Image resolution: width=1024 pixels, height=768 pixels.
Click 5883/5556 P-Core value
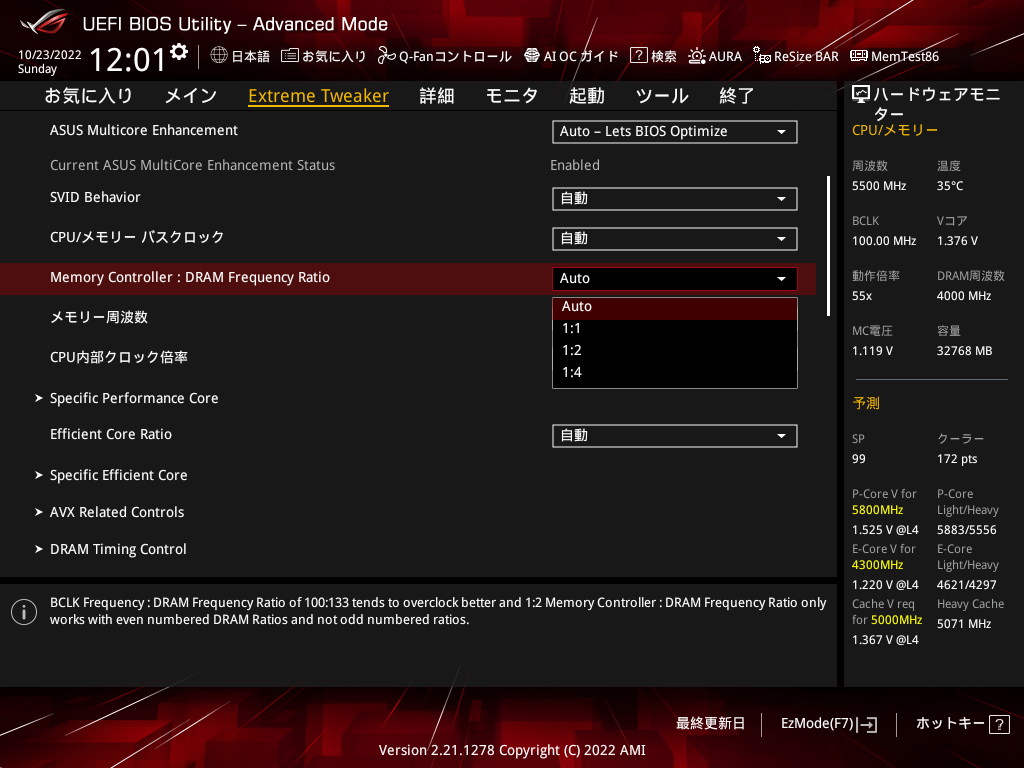[x=967, y=530]
